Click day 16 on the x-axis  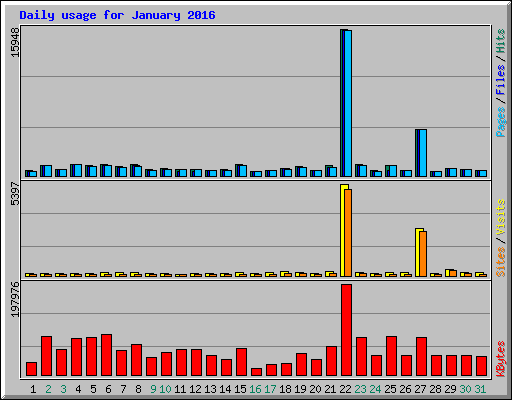[255, 389]
